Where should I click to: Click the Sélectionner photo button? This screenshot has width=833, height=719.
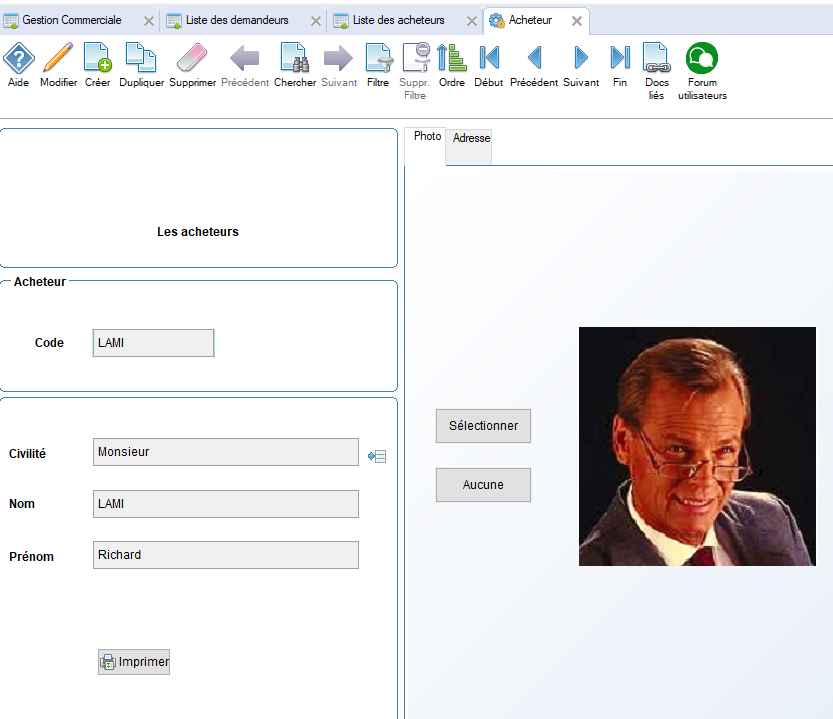point(483,426)
